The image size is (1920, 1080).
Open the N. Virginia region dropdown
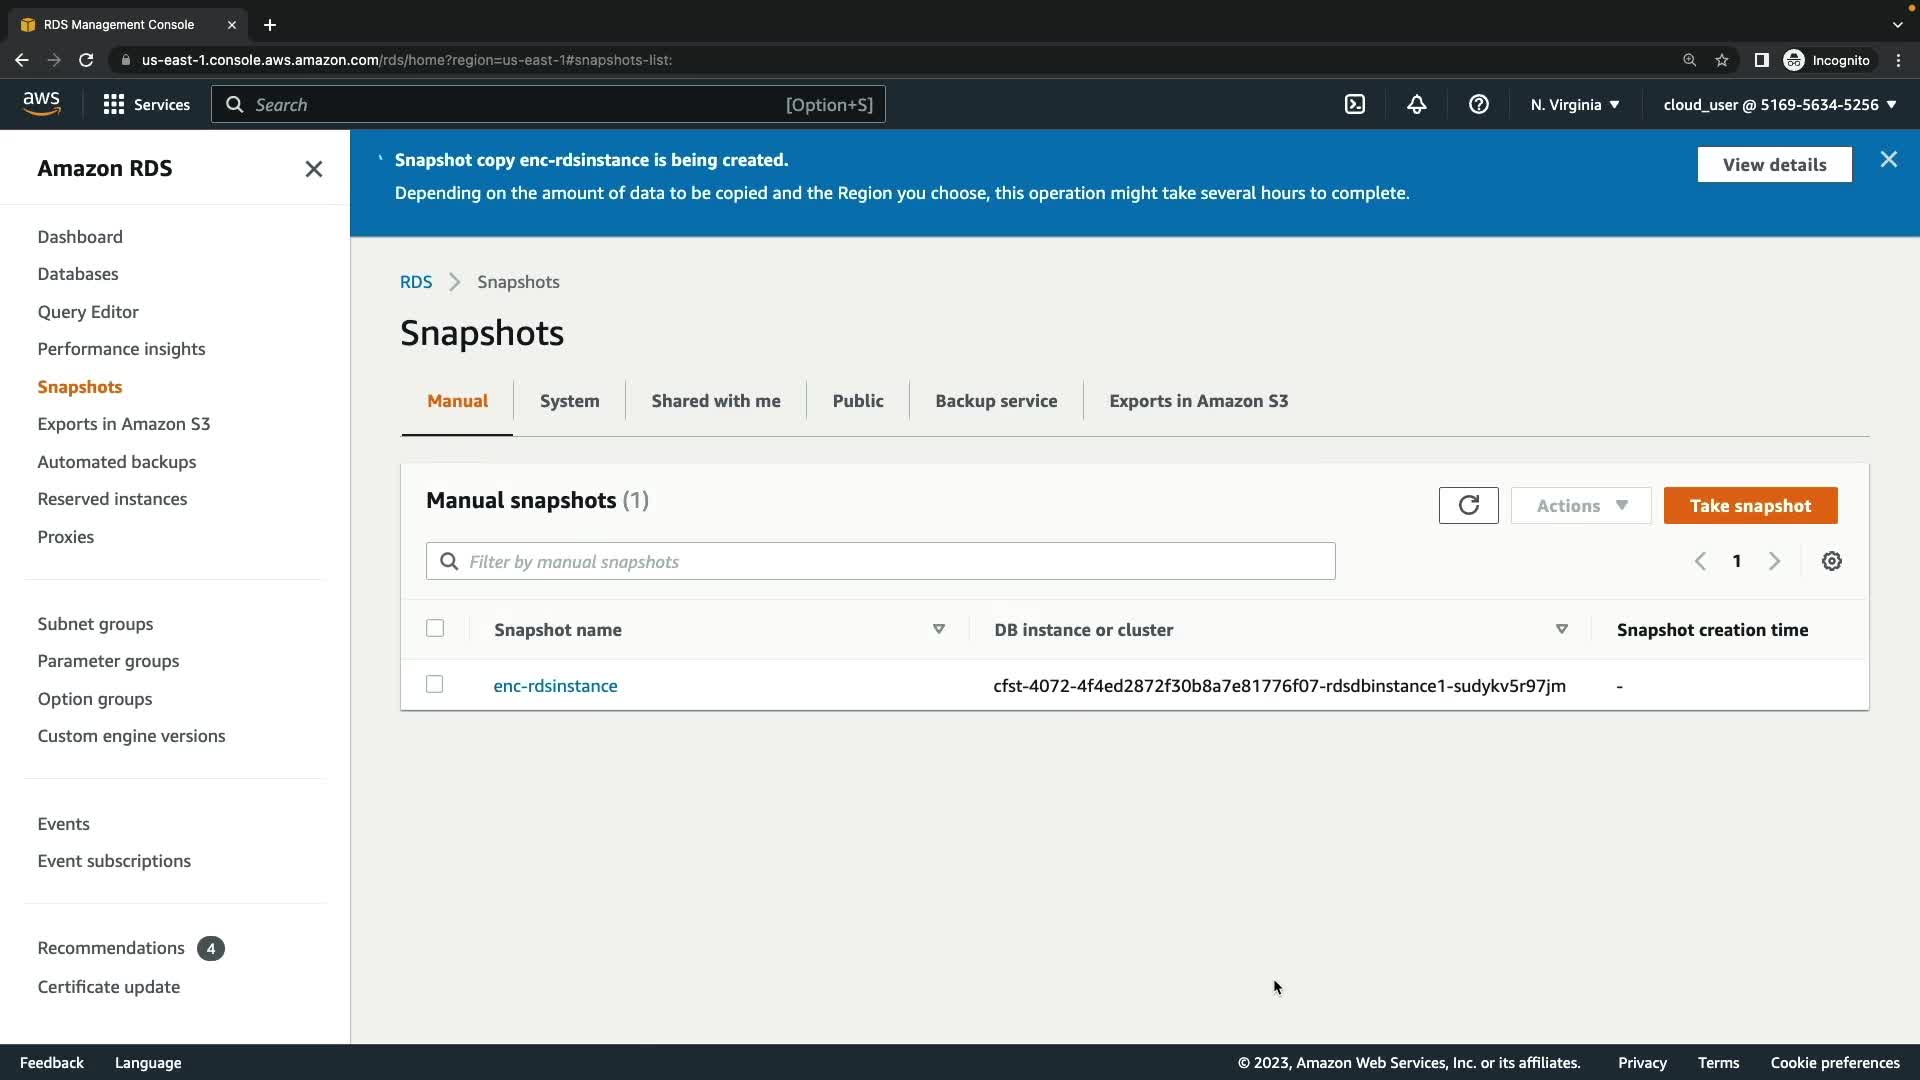click(x=1574, y=104)
